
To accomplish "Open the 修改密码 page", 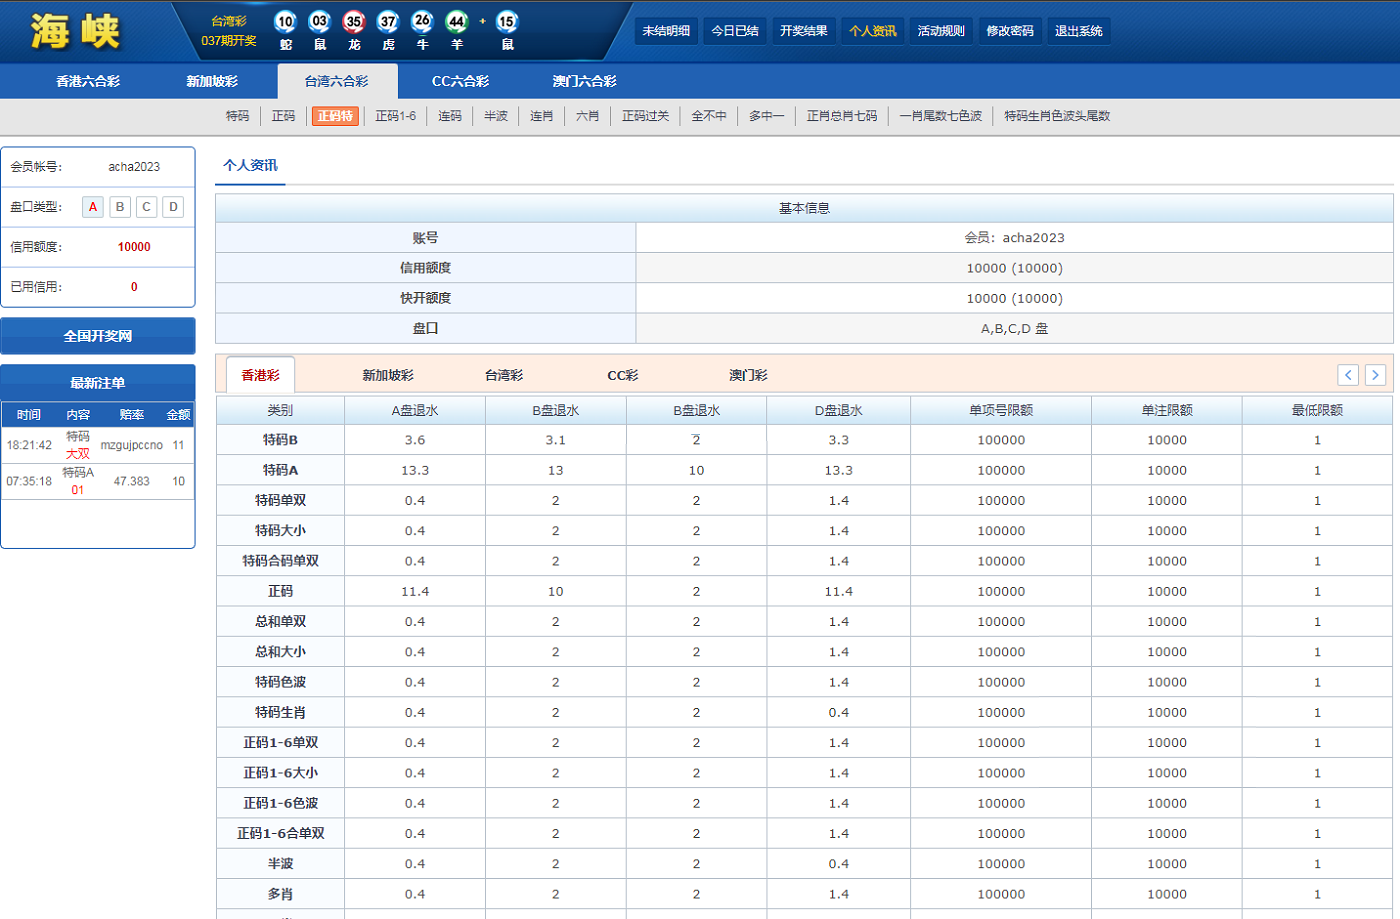I will coord(1009,31).
